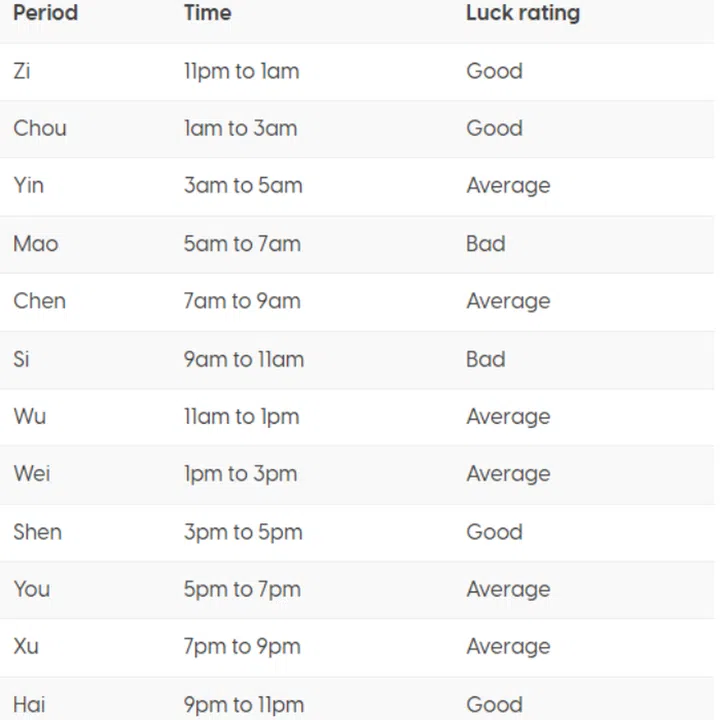Click the Luck rating column header
The image size is (720, 720).
click(522, 14)
